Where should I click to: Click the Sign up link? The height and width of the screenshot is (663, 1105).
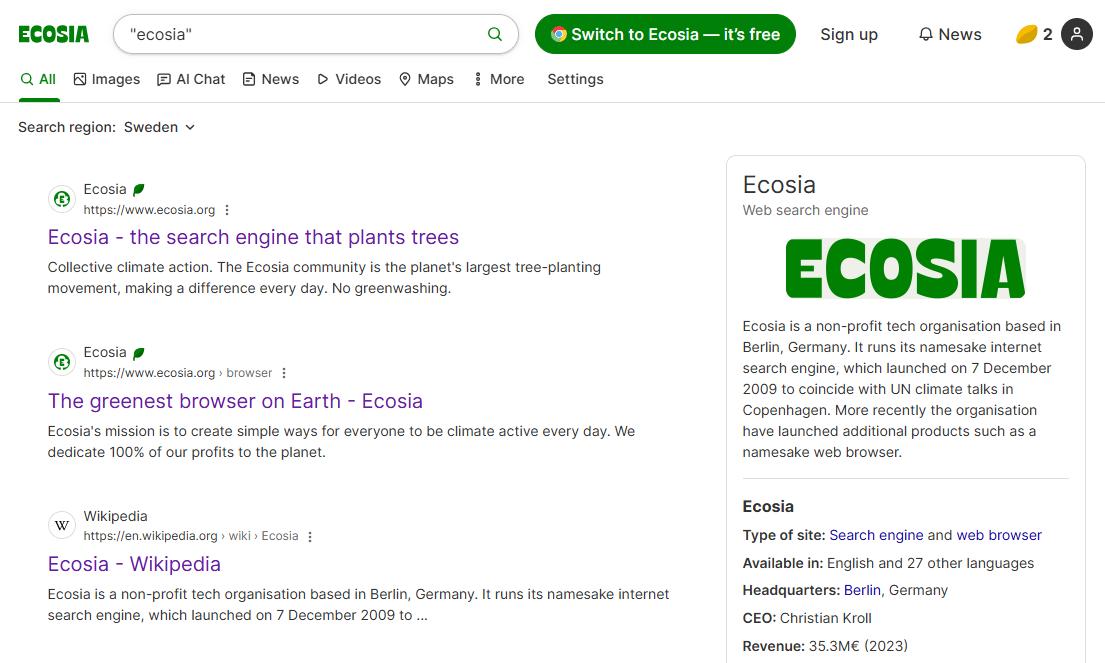click(x=848, y=33)
